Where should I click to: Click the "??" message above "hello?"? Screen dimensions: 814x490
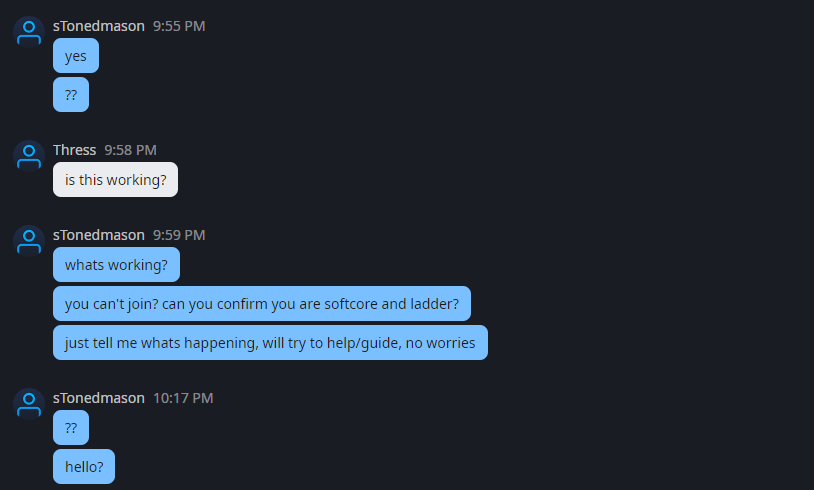coord(71,428)
